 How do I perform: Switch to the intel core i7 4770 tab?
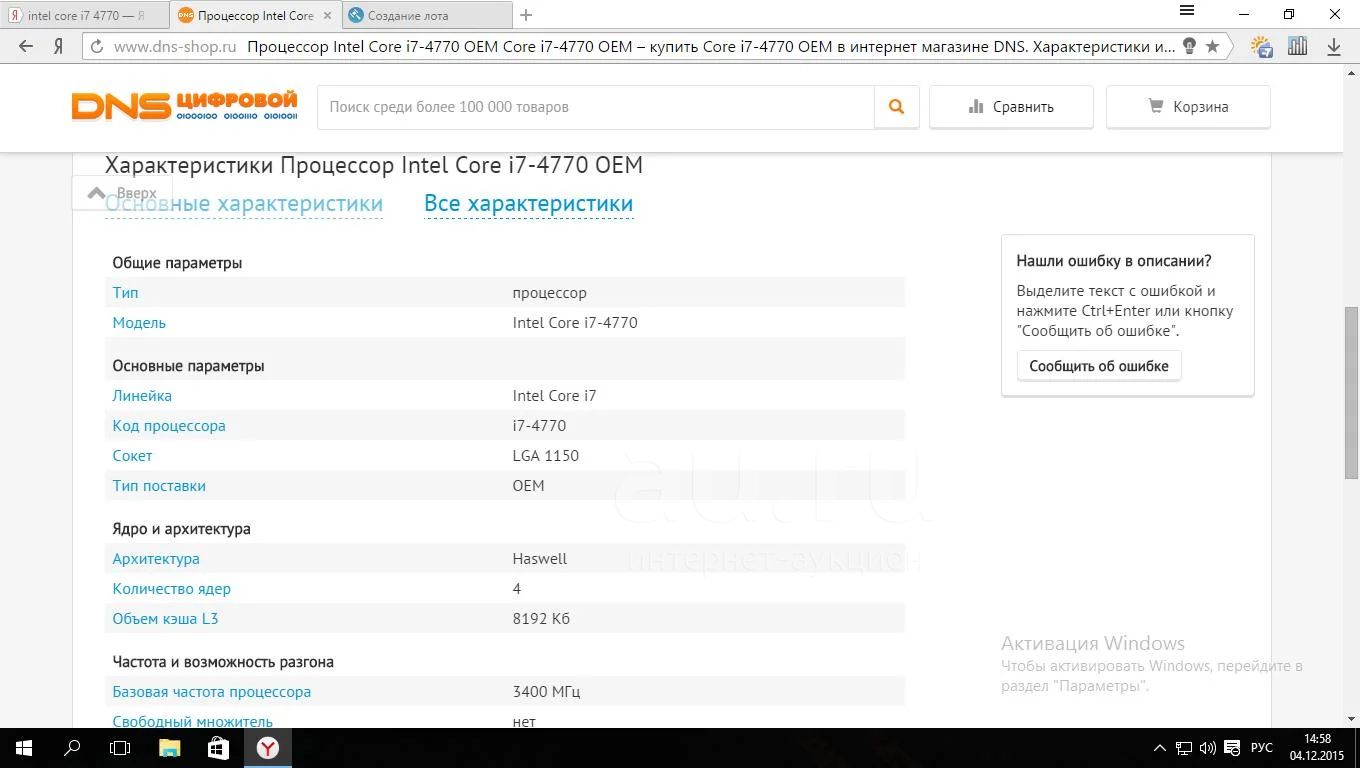85,16
